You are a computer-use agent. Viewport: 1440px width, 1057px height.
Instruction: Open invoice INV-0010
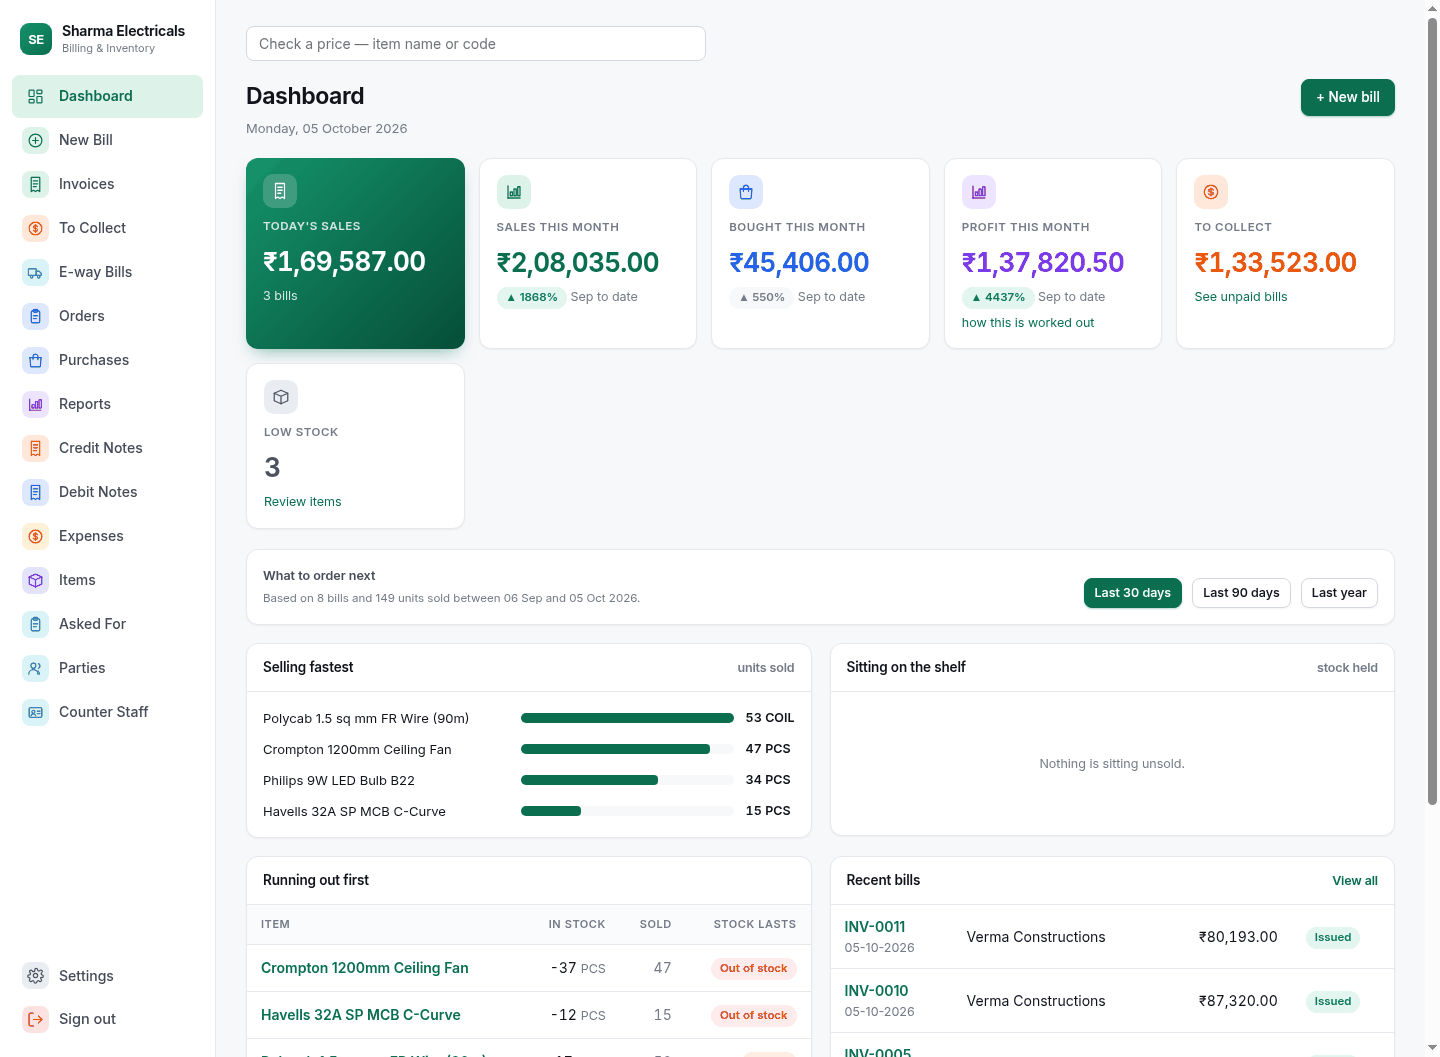pyautogui.click(x=877, y=991)
